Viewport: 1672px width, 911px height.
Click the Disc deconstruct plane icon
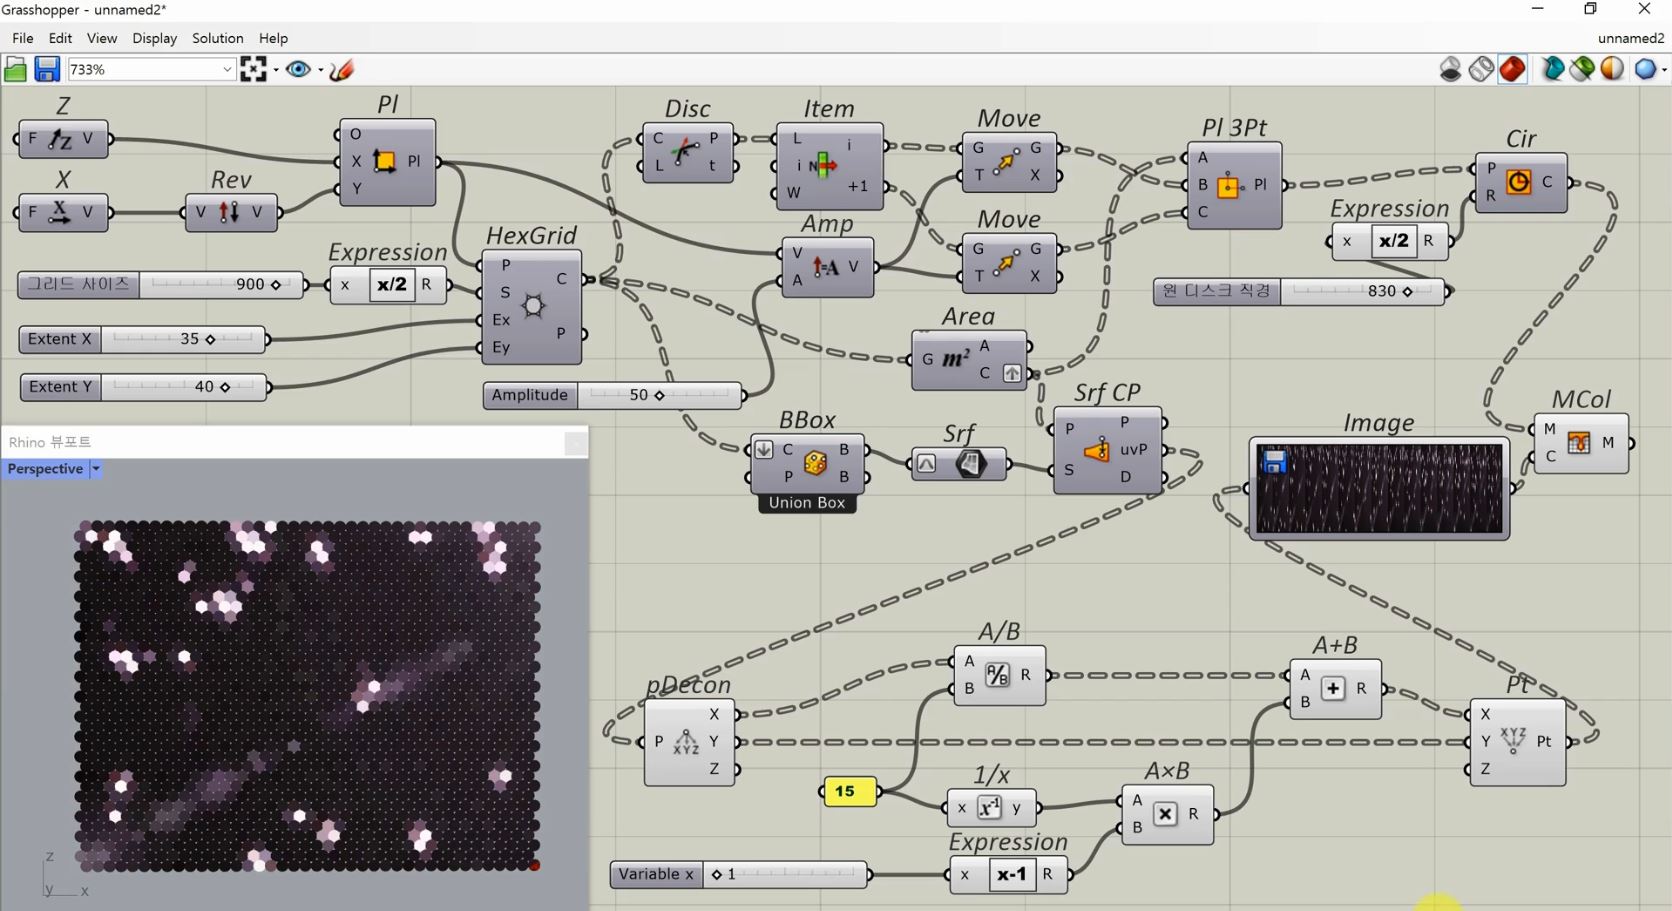pyautogui.click(x=685, y=151)
